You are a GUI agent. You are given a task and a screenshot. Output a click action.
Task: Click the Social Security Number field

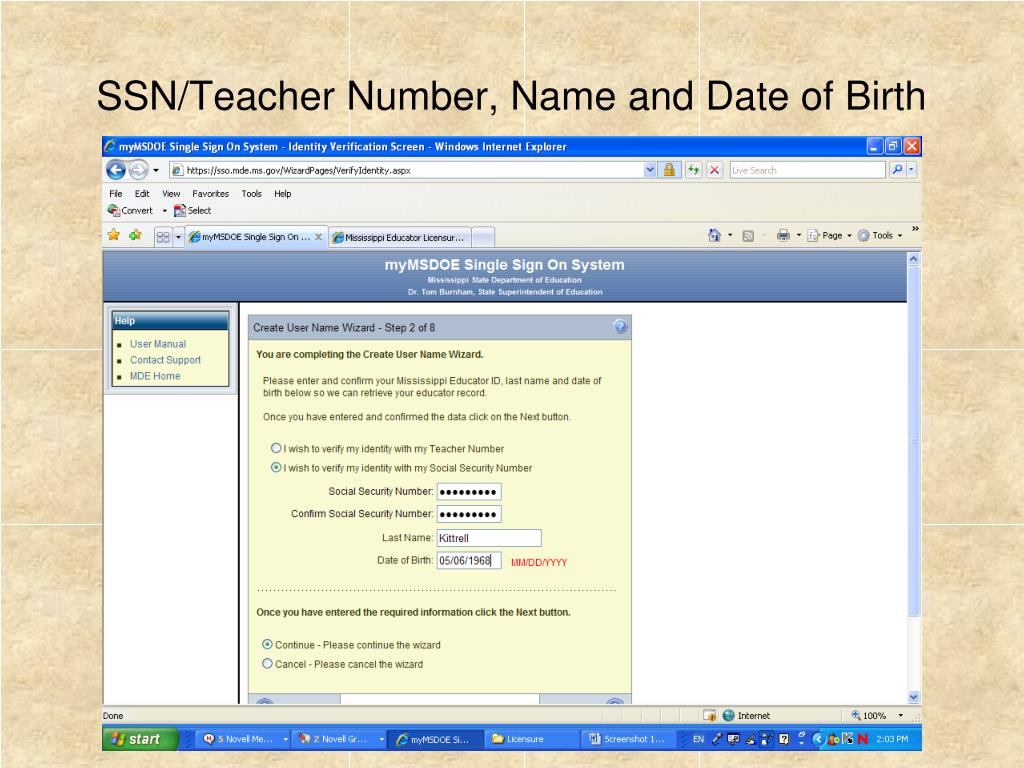point(469,492)
